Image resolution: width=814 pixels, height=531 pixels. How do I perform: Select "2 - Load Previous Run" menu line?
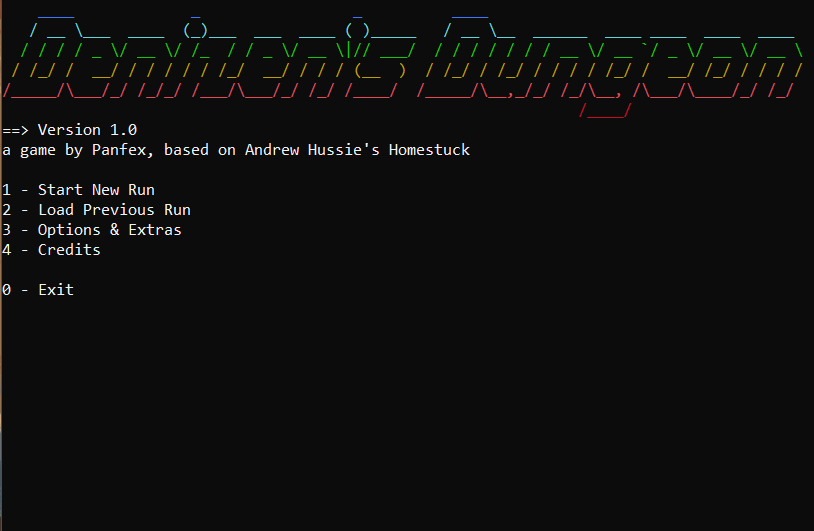(x=97, y=210)
